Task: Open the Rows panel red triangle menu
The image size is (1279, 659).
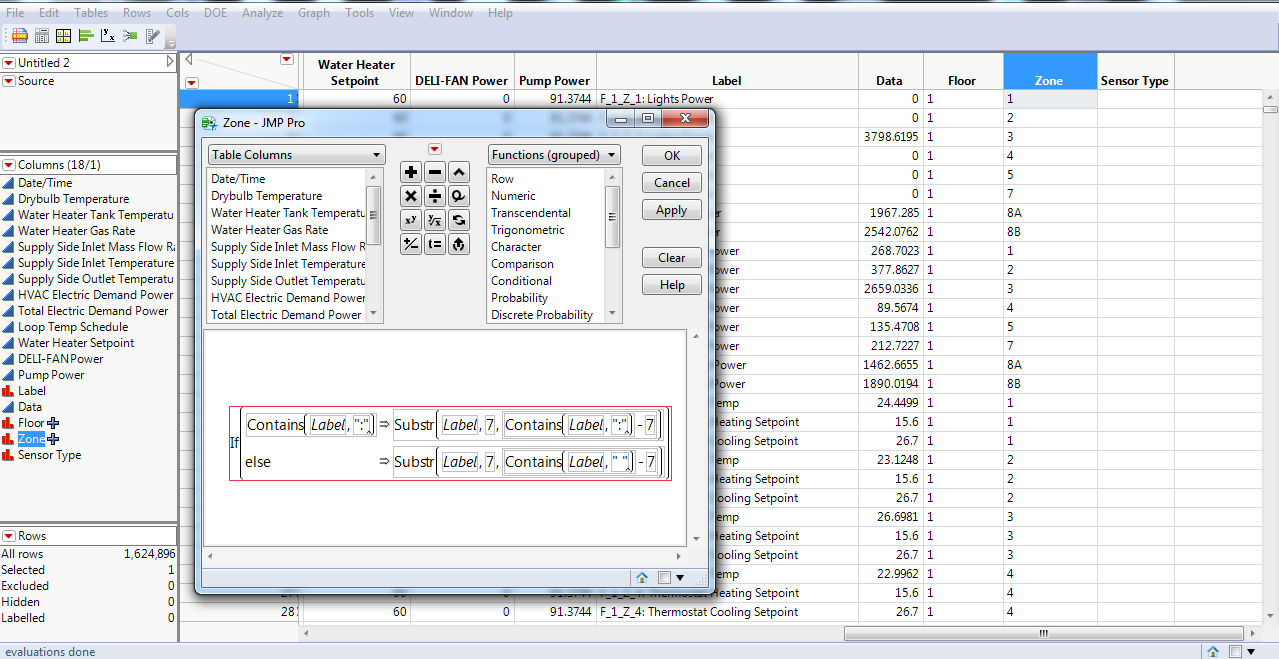Action: tap(9, 536)
